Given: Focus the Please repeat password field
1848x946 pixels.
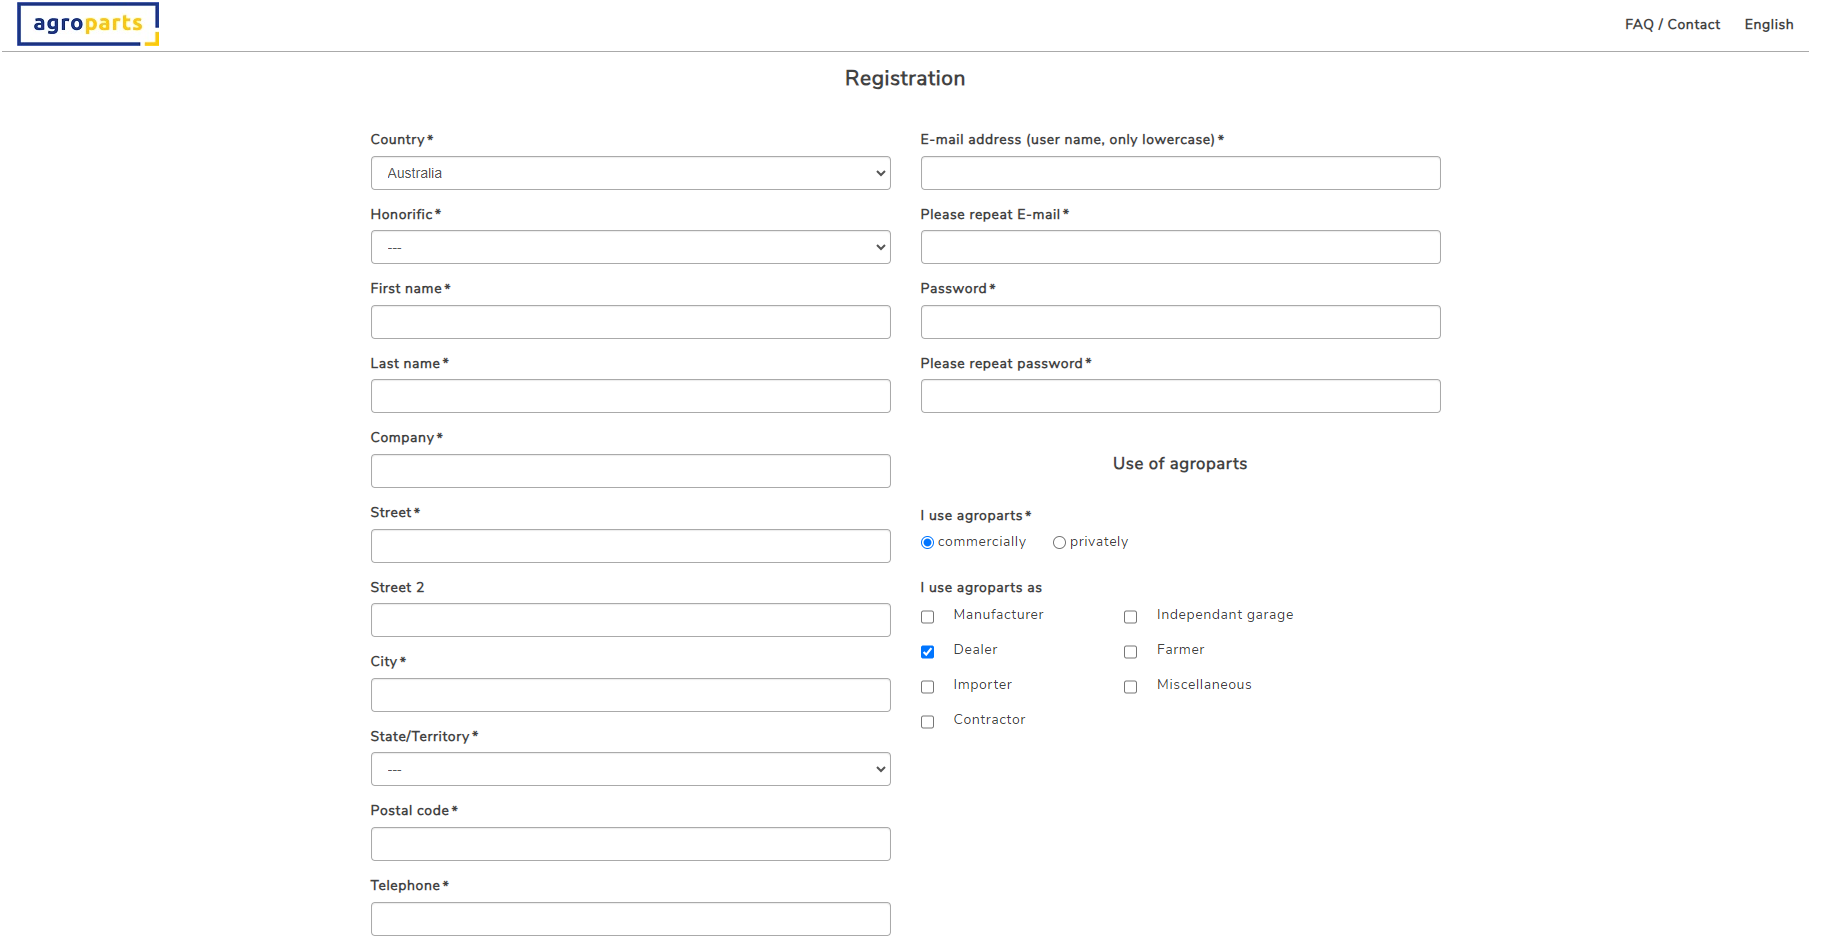Looking at the screenshot, I should coord(1180,396).
